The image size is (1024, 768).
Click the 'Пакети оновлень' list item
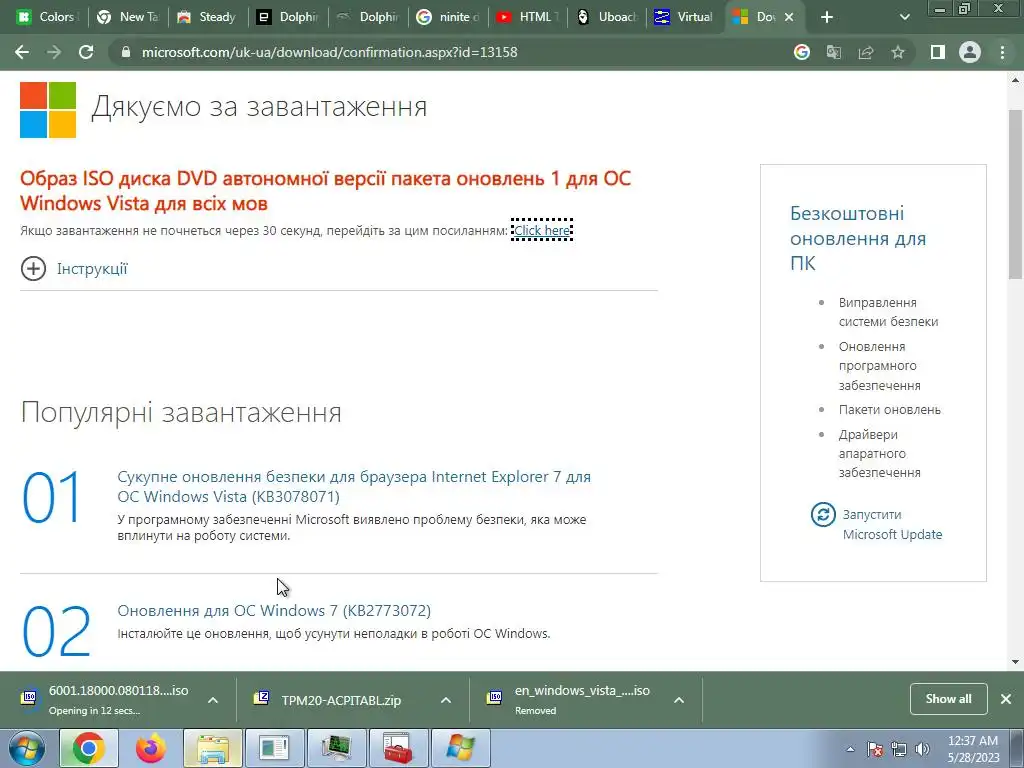(x=889, y=409)
